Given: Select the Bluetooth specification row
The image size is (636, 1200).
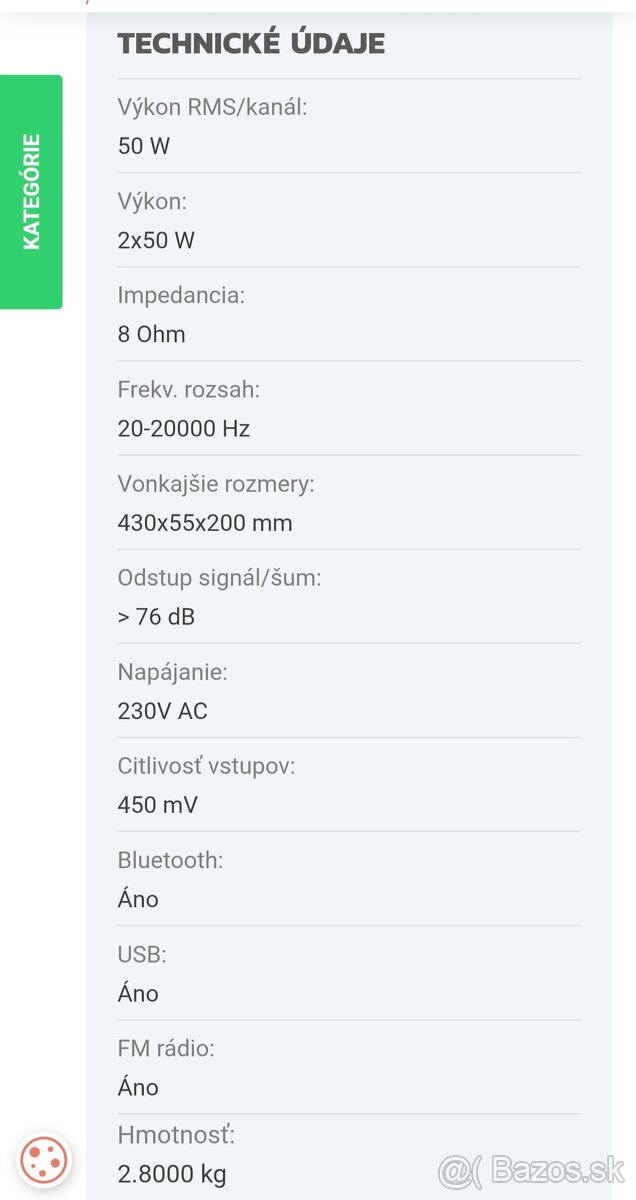Looking at the screenshot, I should [170, 860].
